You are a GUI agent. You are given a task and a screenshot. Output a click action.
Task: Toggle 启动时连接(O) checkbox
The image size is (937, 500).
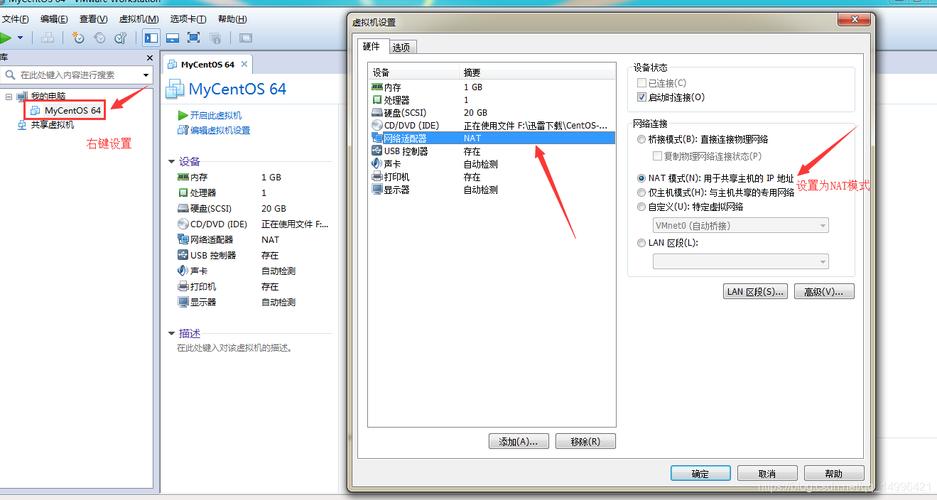click(x=642, y=97)
